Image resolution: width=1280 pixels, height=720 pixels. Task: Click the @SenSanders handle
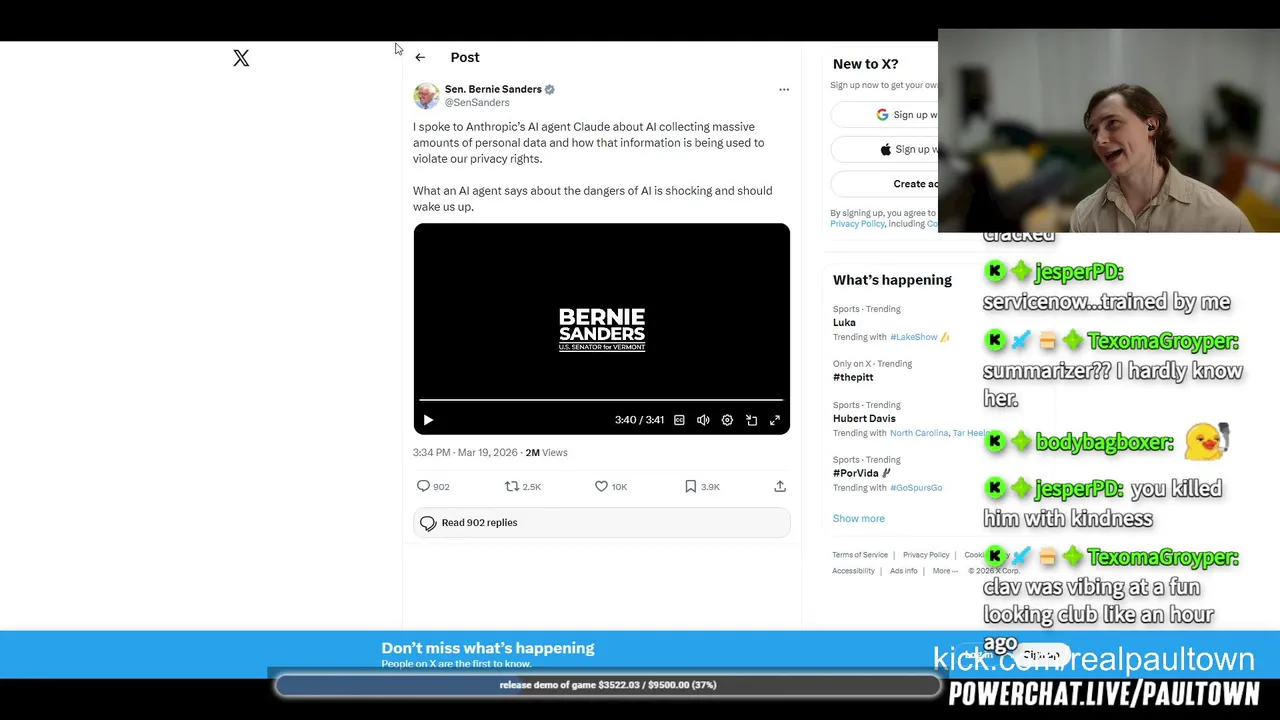coord(477,103)
